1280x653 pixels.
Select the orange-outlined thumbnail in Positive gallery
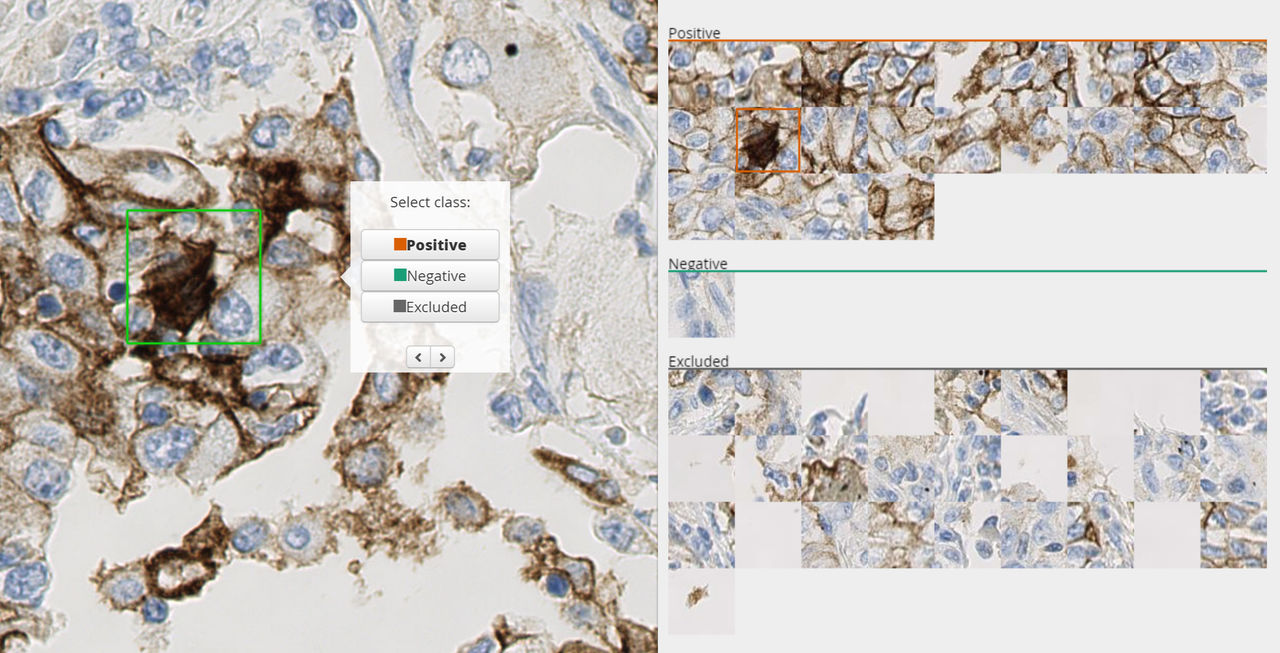(x=768, y=140)
